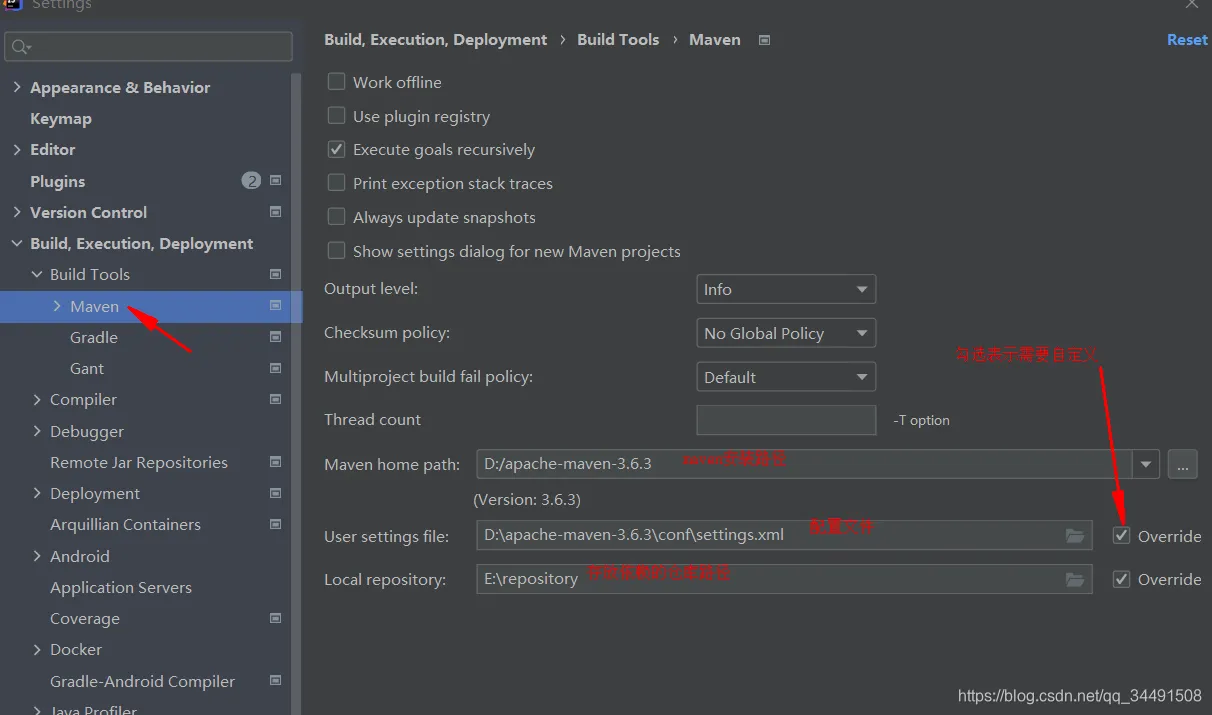Click project-level icon beside Coverage

[x=276, y=618]
